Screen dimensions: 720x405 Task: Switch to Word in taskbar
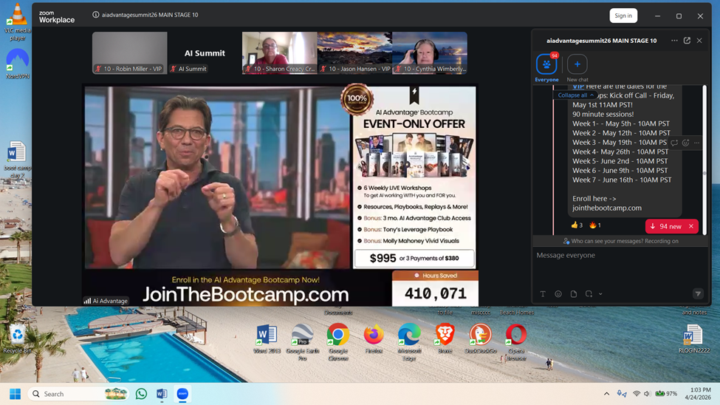pos(162,394)
